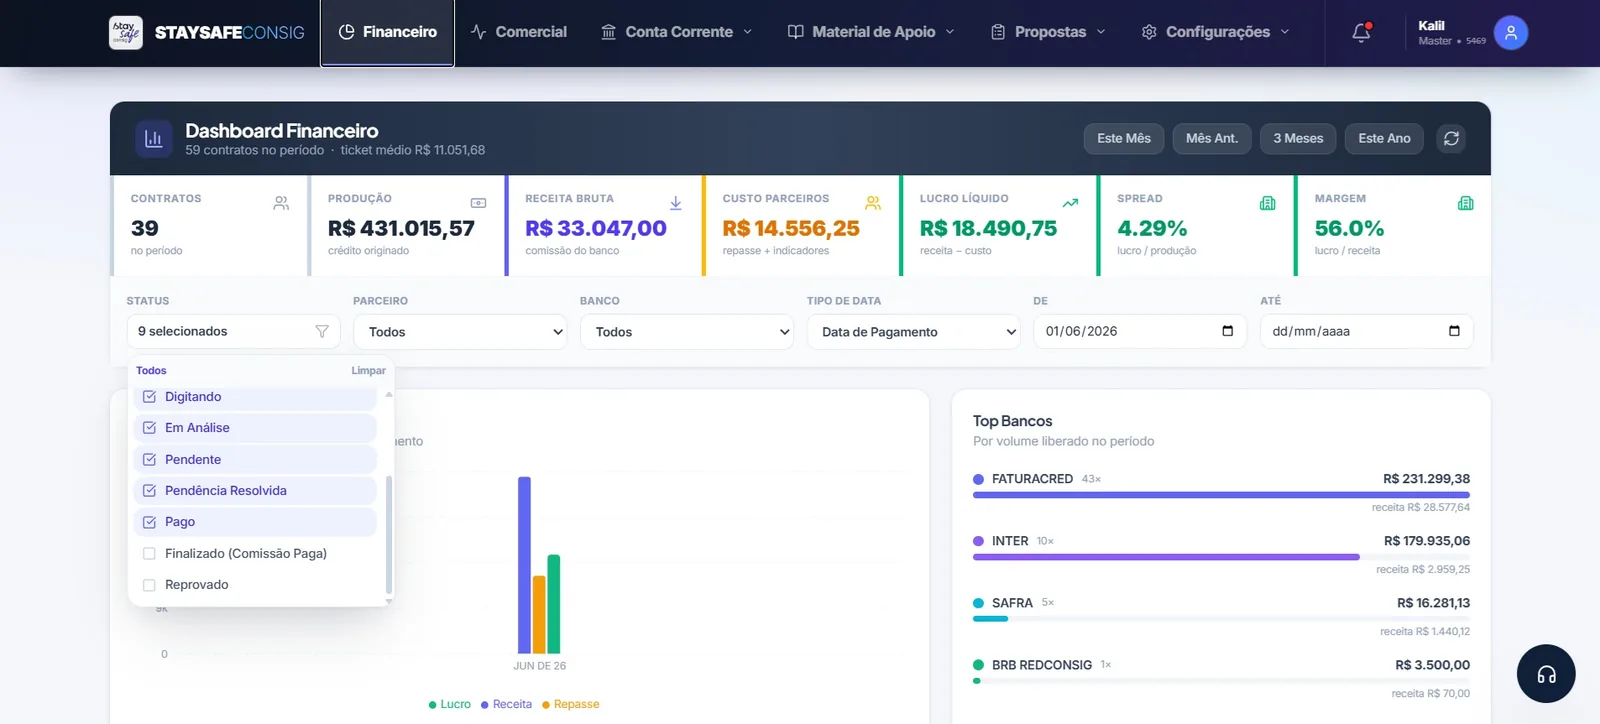Image resolution: width=1600 pixels, height=724 pixels.
Task: Open the Financeiro tab
Action: [x=387, y=33]
